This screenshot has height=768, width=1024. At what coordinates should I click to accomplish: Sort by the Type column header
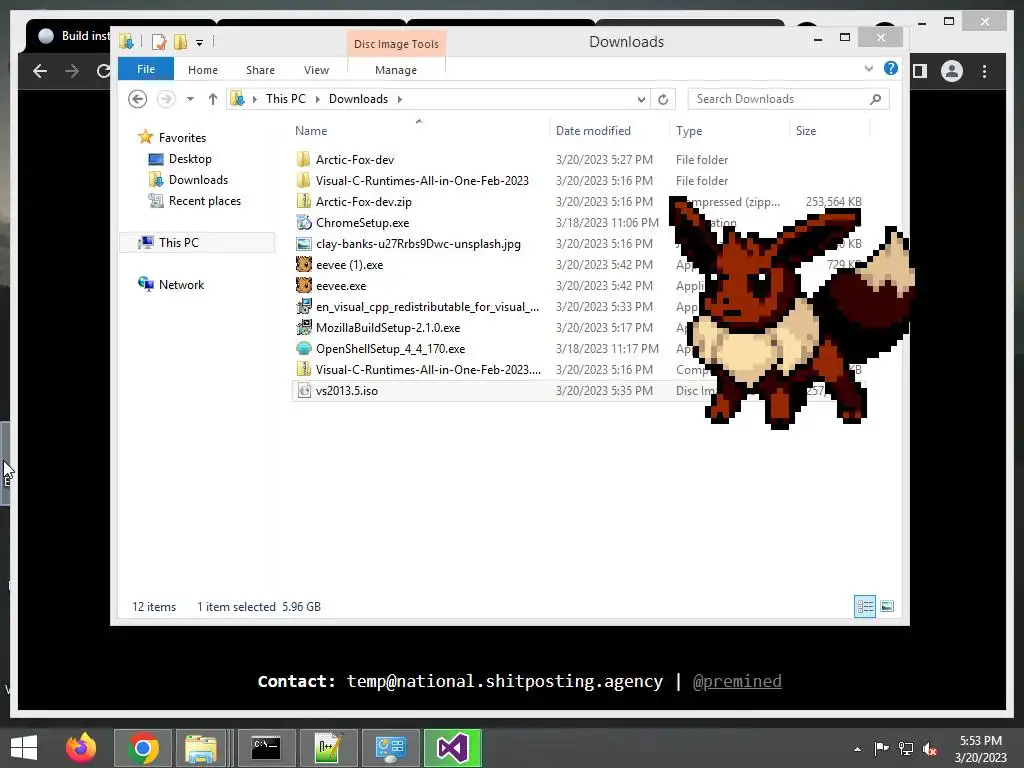[x=689, y=131]
